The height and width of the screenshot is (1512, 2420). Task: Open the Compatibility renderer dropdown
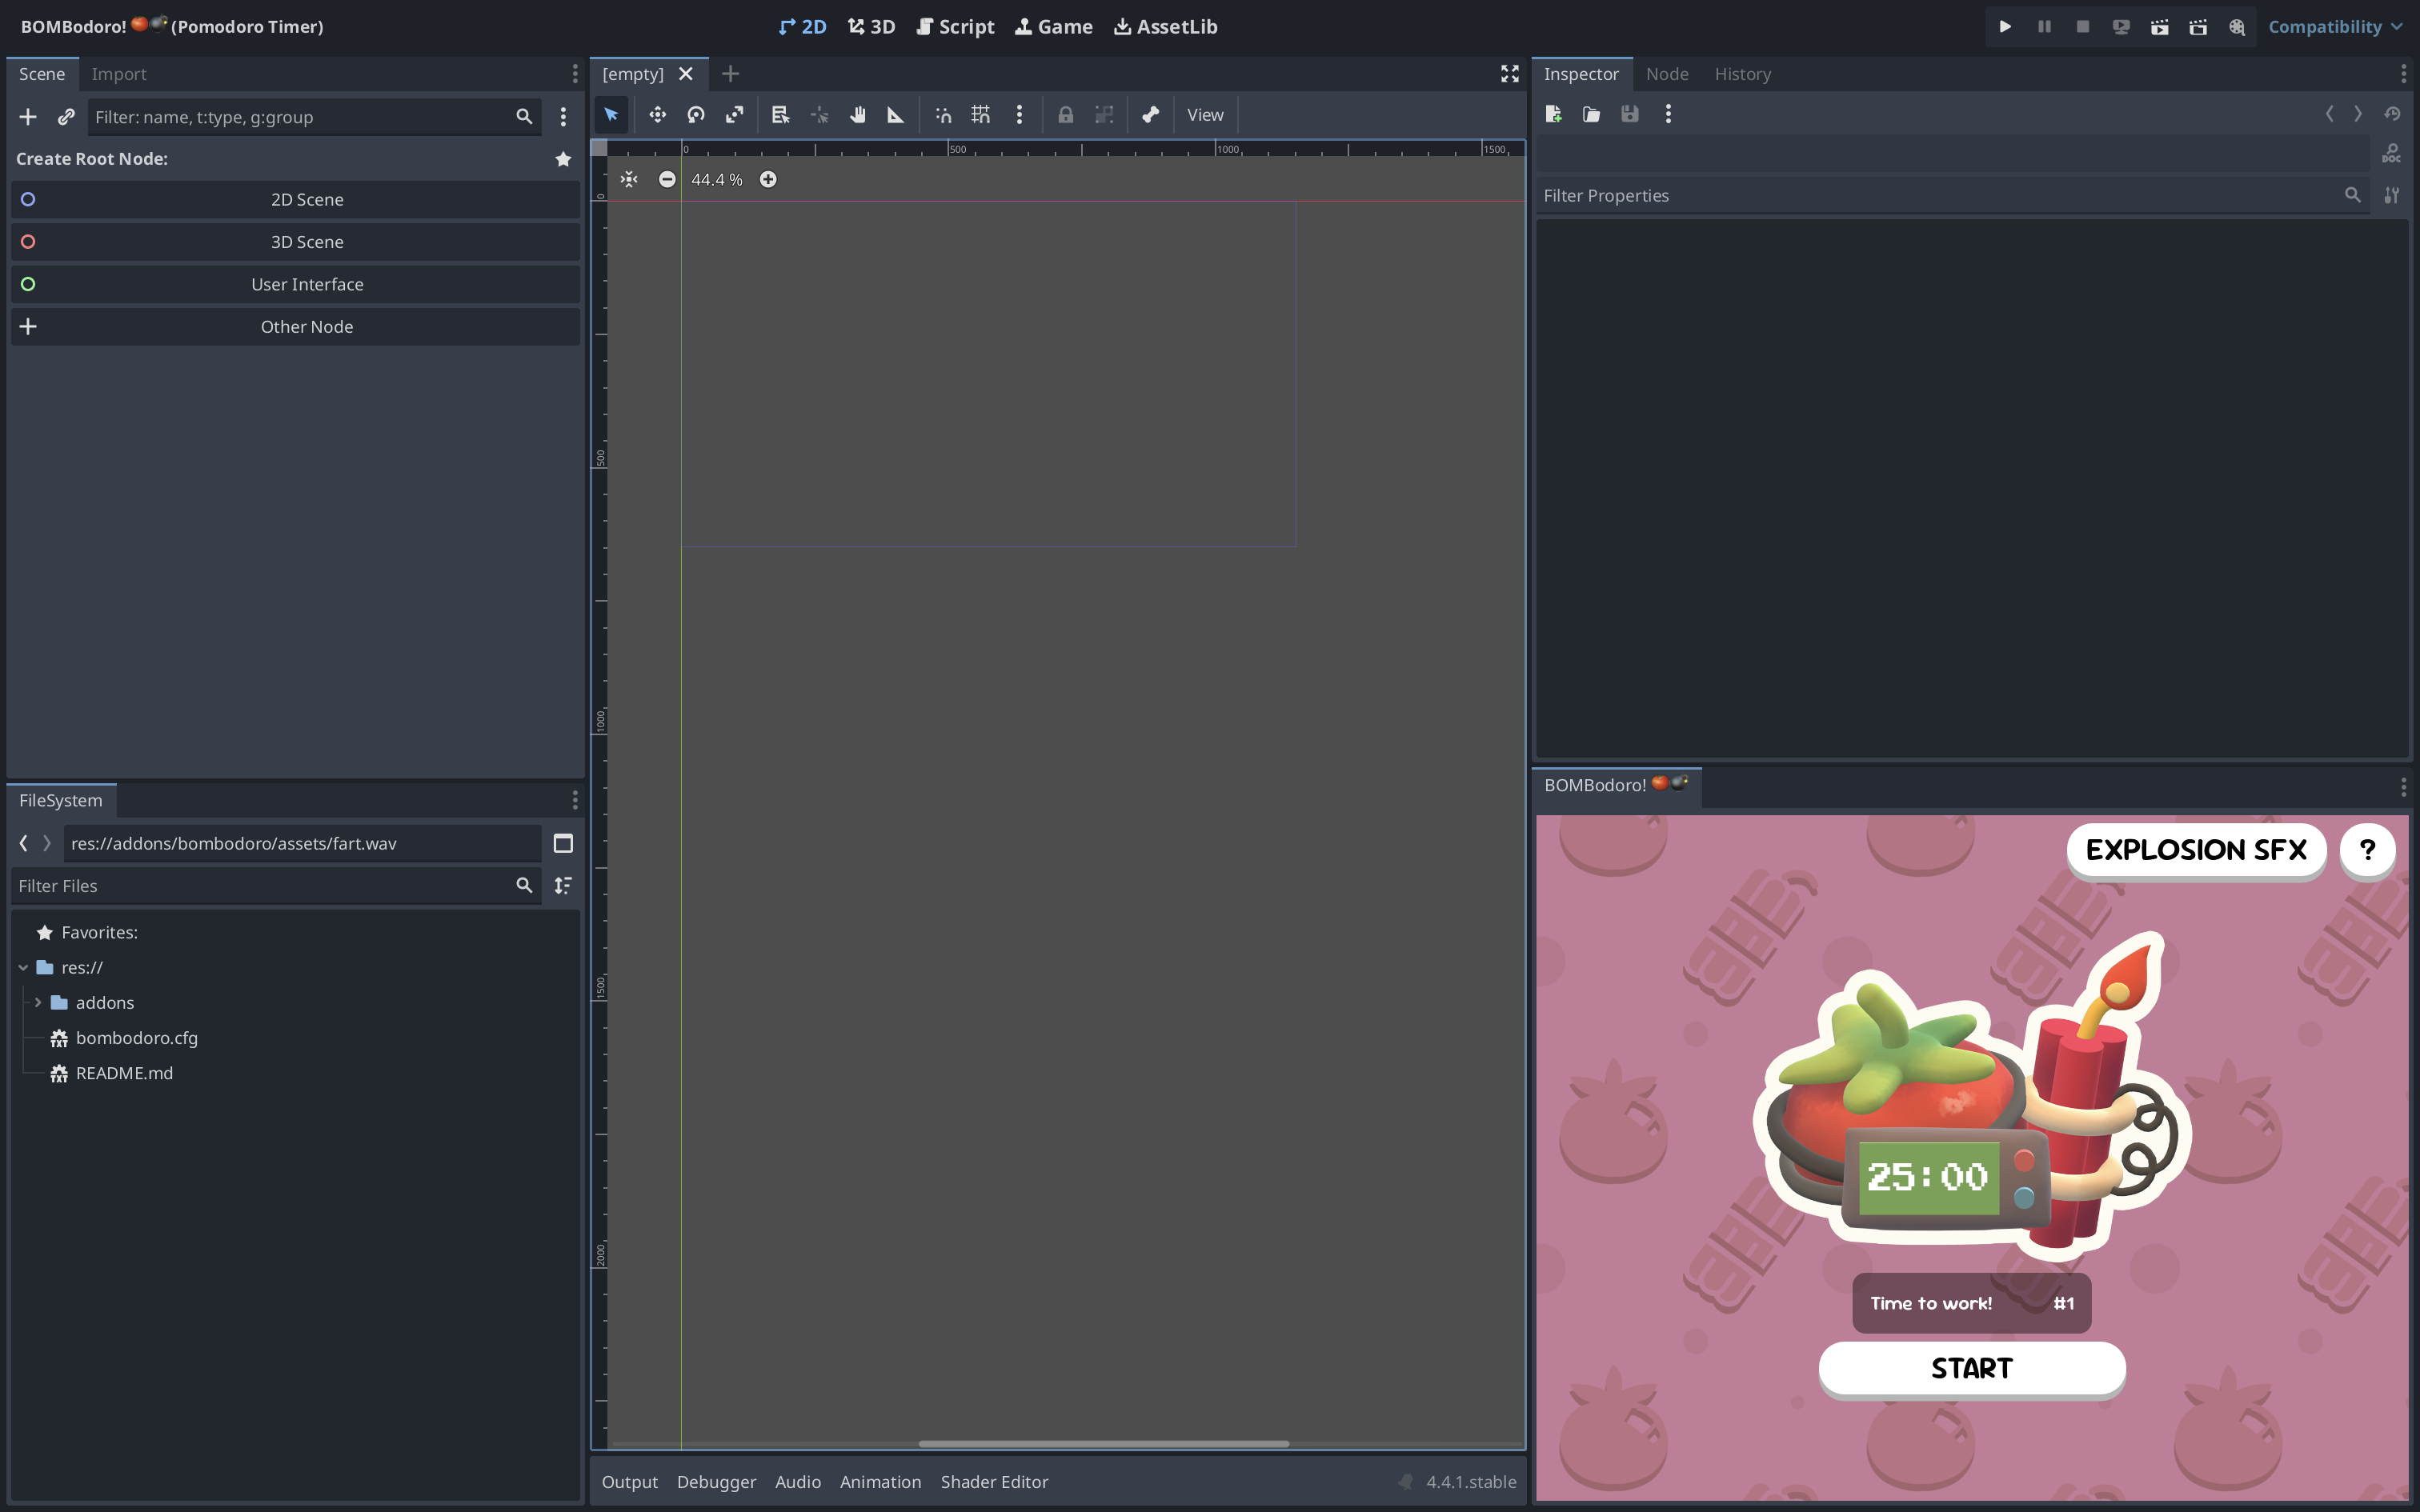(x=2334, y=27)
